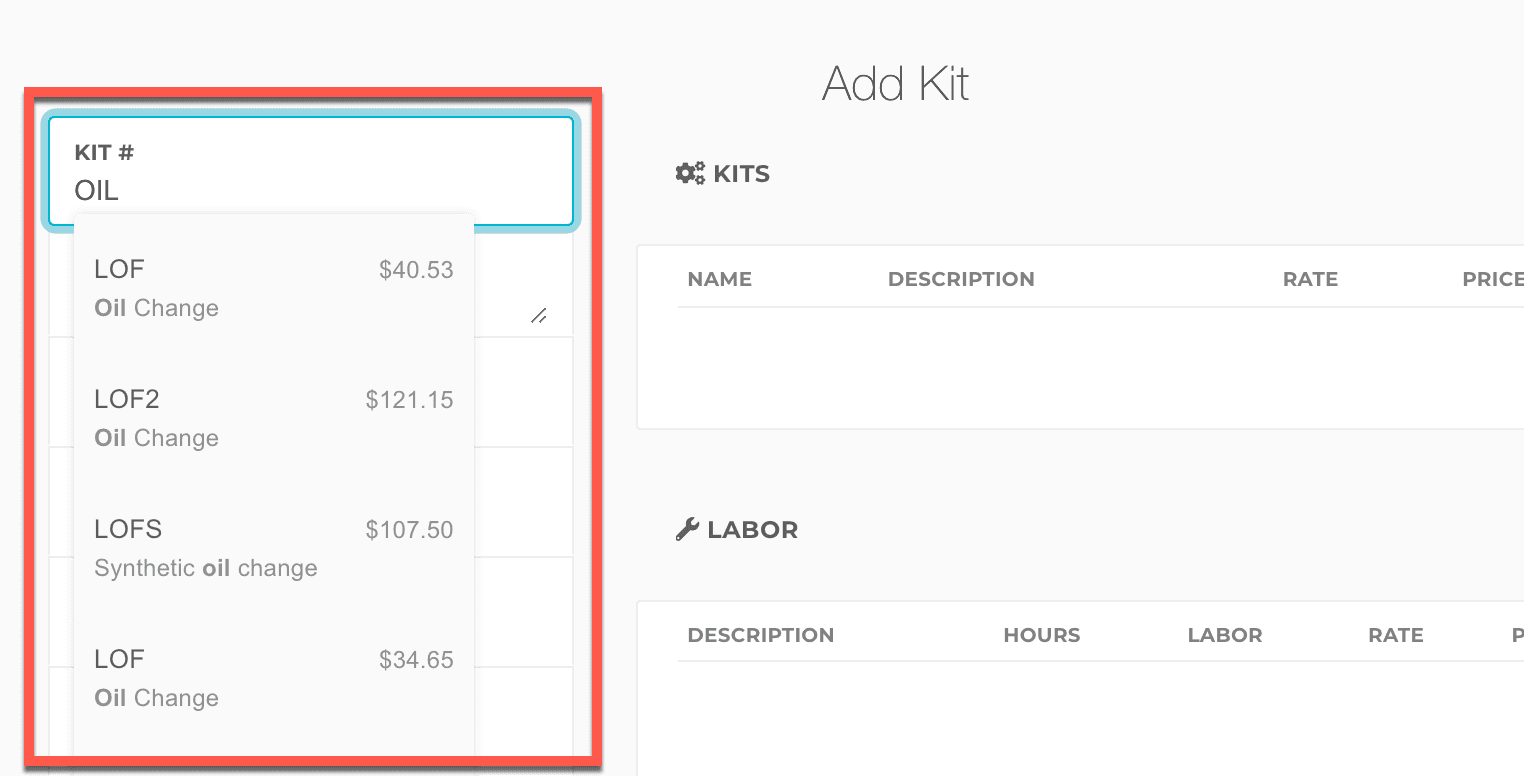The width and height of the screenshot is (1524, 776).
Task: Click the wrench icon beside LABOR
Action: [x=687, y=529]
